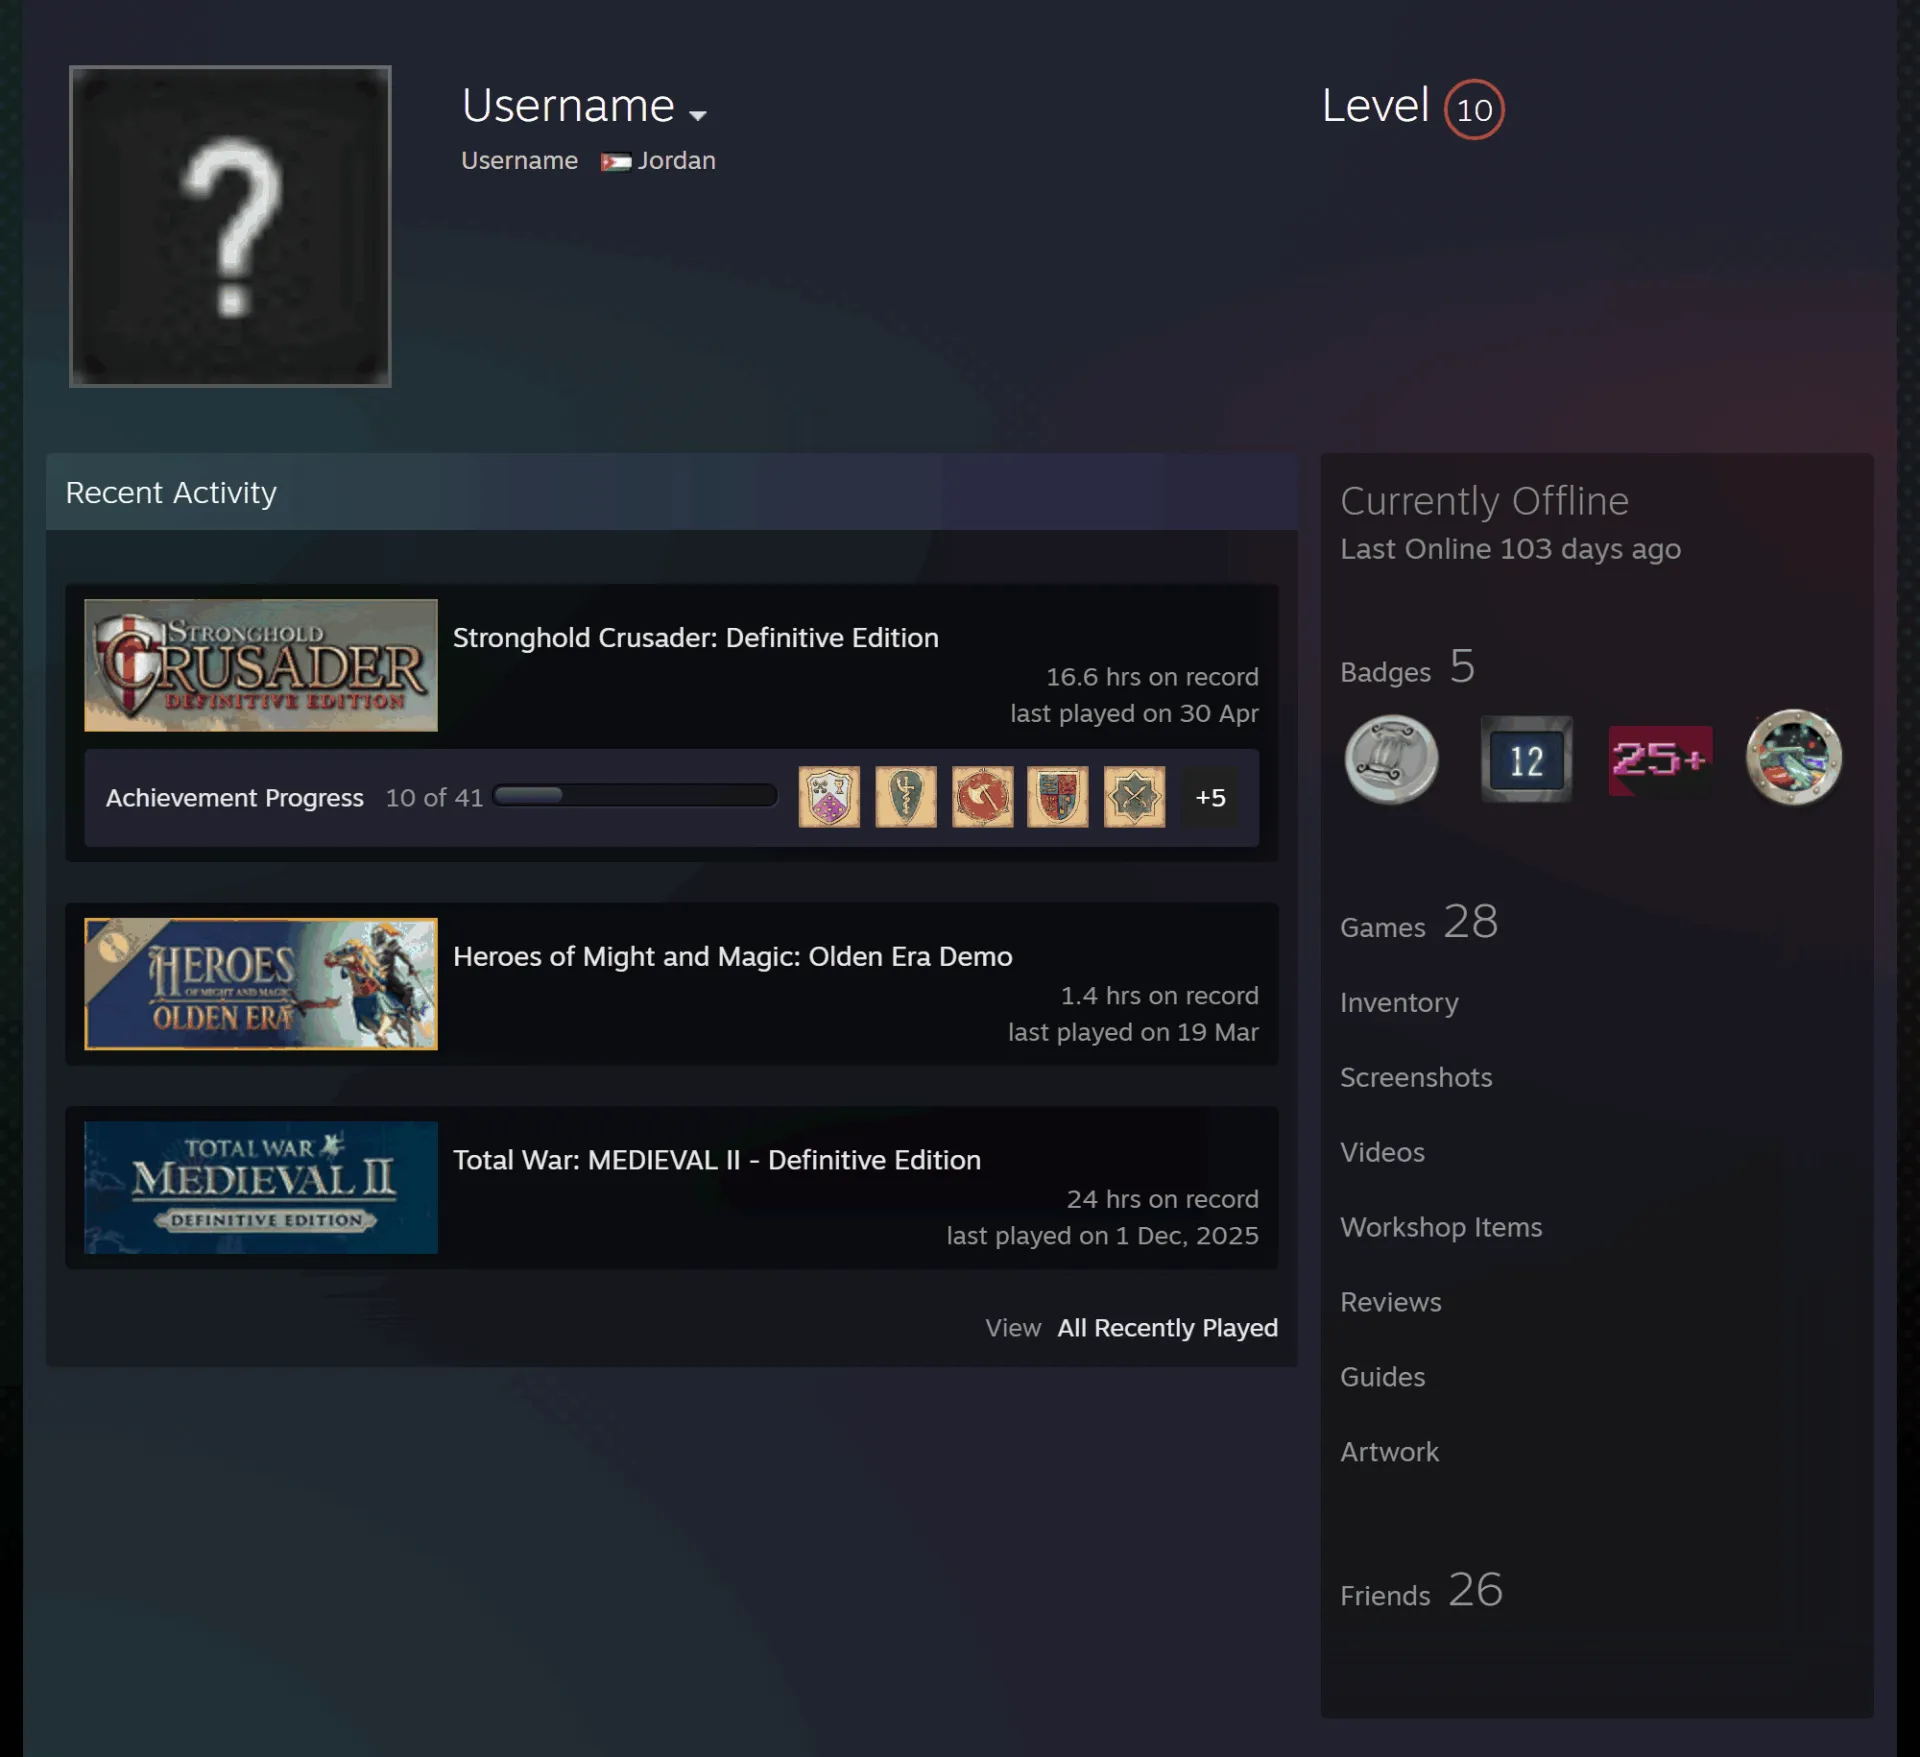Screen dimensions: 1920x1757
Task: View the green serpent shield achievement icon
Action: click(x=906, y=797)
